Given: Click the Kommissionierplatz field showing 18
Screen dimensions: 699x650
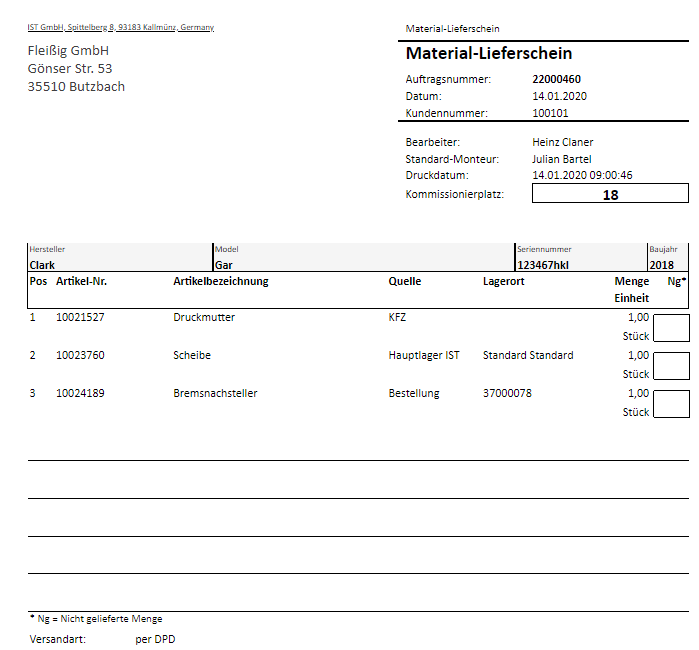Looking at the screenshot, I should point(610,195).
